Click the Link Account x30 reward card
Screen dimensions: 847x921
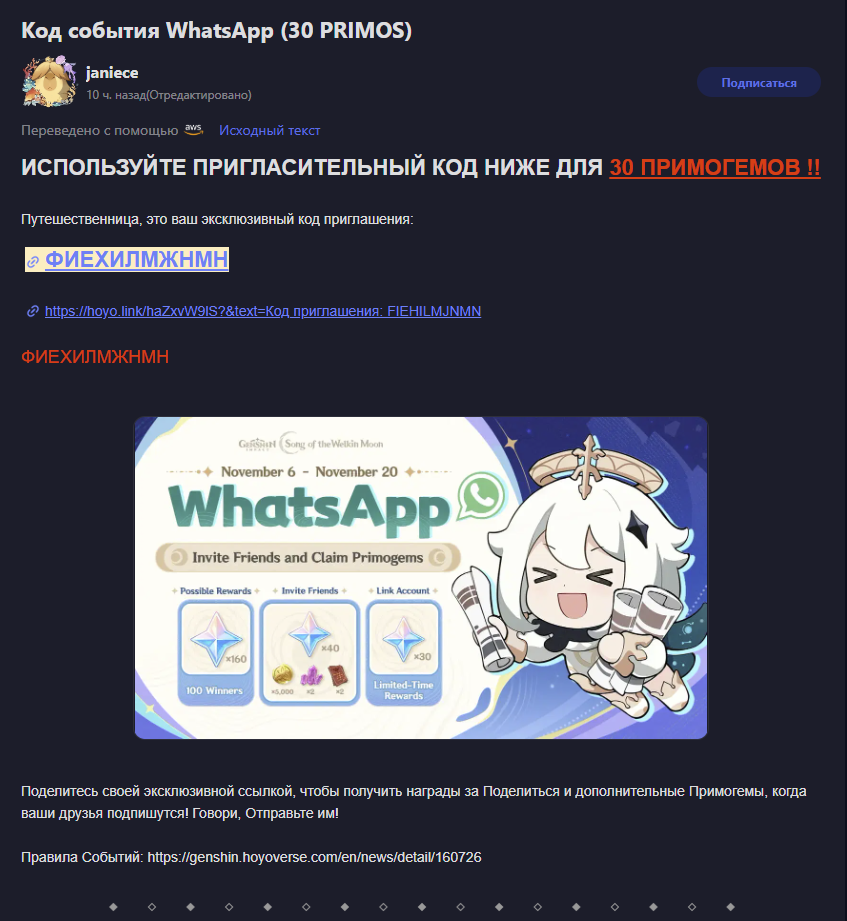point(404,651)
